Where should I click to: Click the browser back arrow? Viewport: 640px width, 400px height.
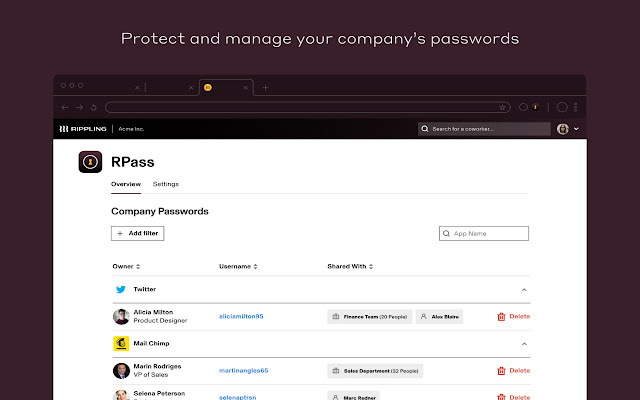[65, 107]
